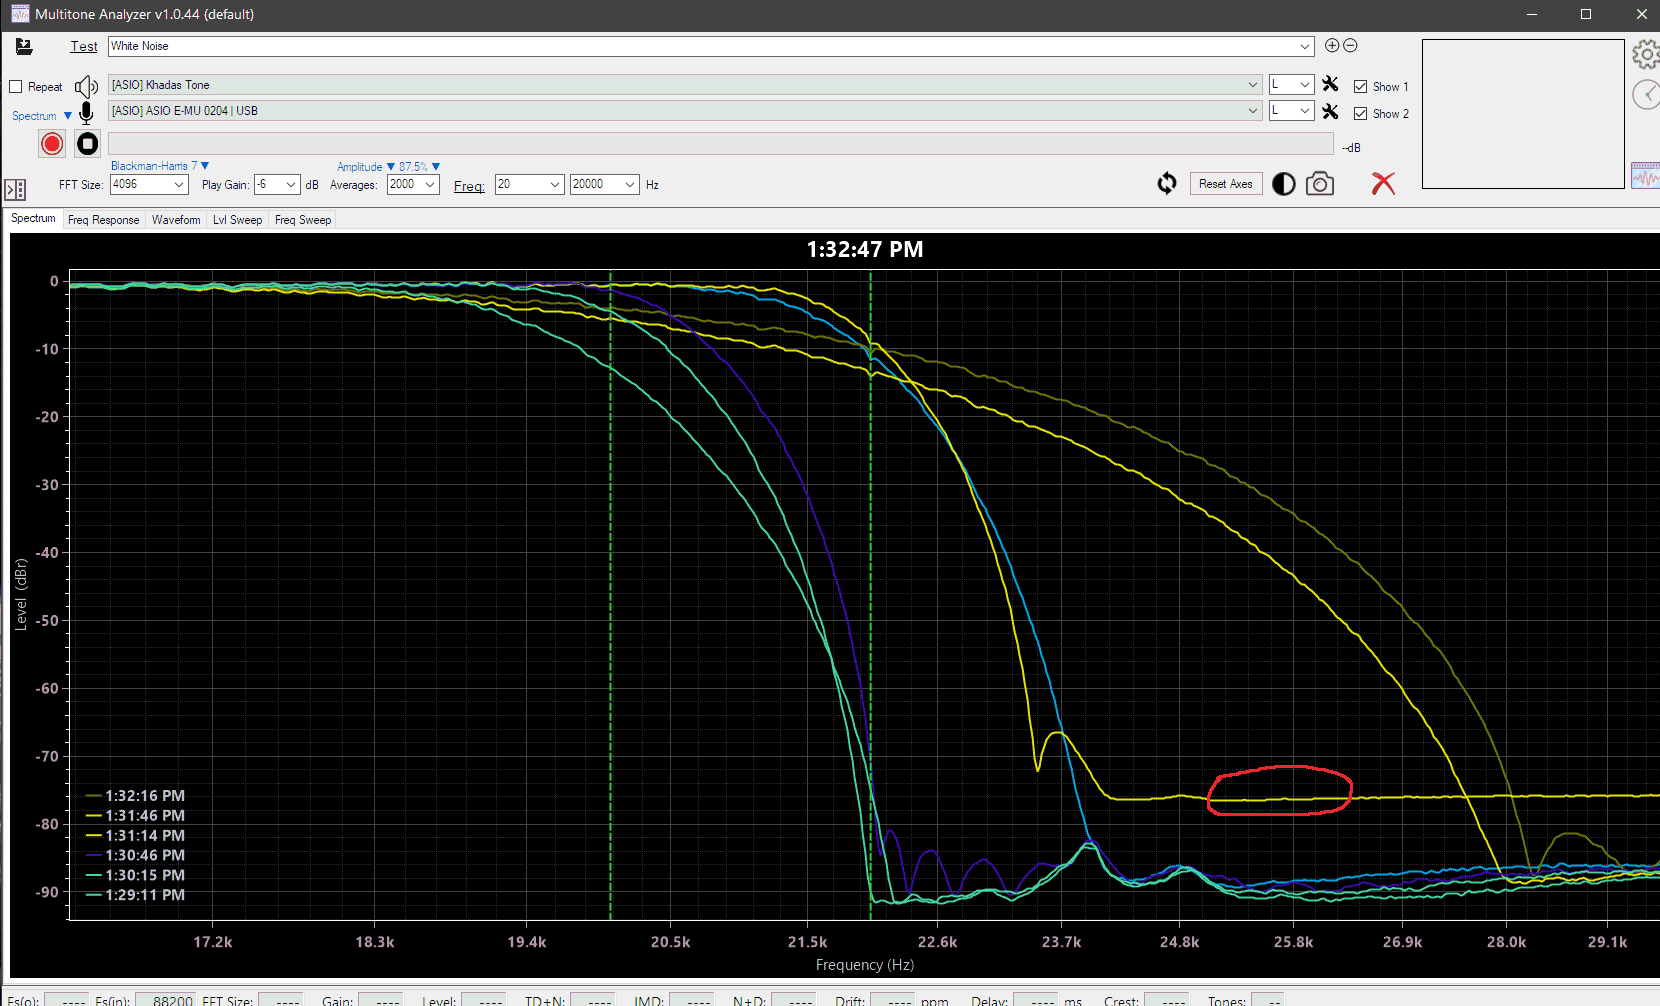Click the underlined Test label
This screenshot has width=1660, height=1006.
tap(84, 46)
